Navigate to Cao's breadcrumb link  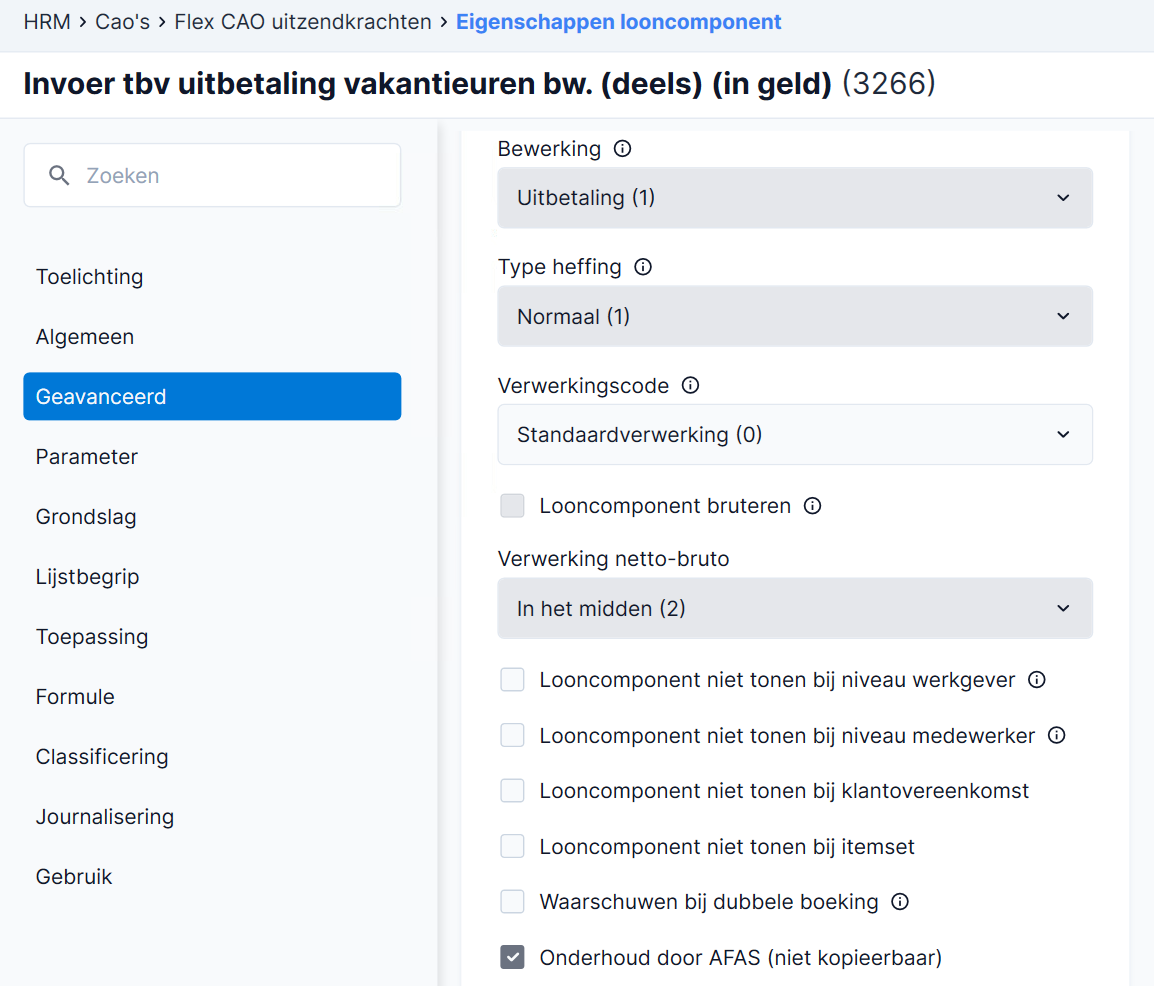[x=122, y=22]
